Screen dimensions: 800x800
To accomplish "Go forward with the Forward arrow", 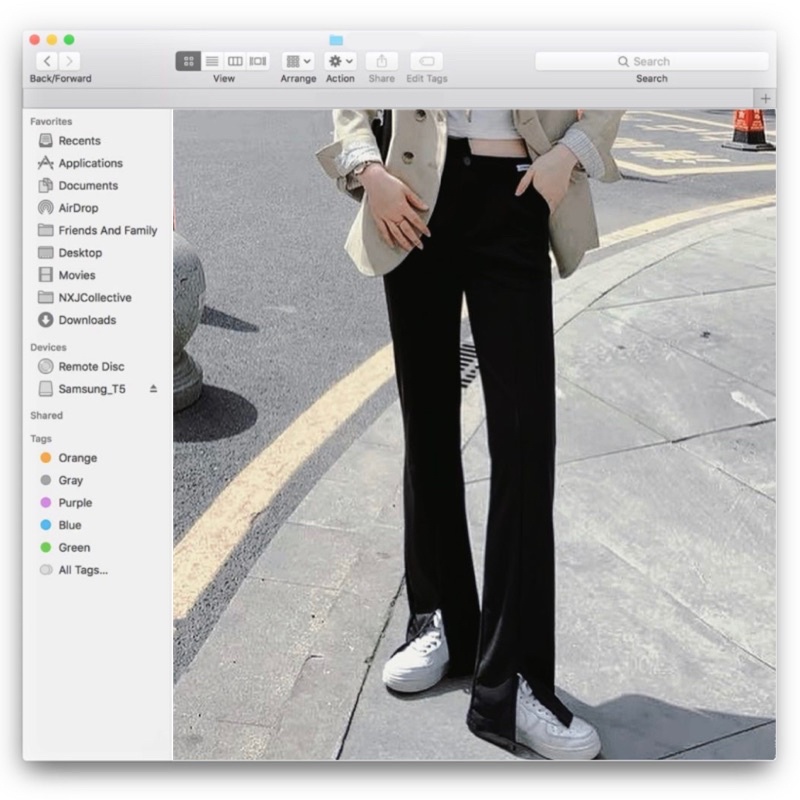I will [x=70, y=61].
